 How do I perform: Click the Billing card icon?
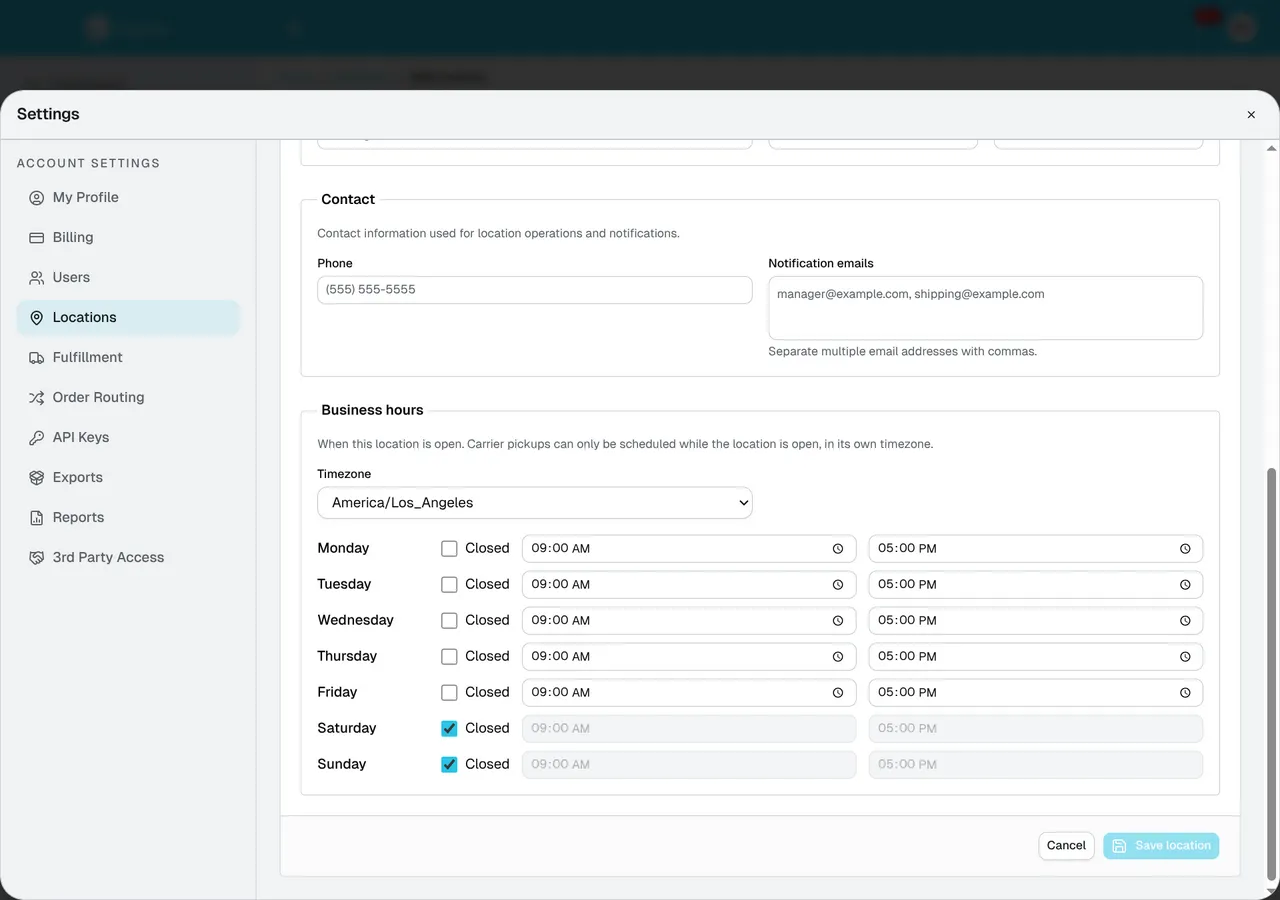tap(37, 238)
